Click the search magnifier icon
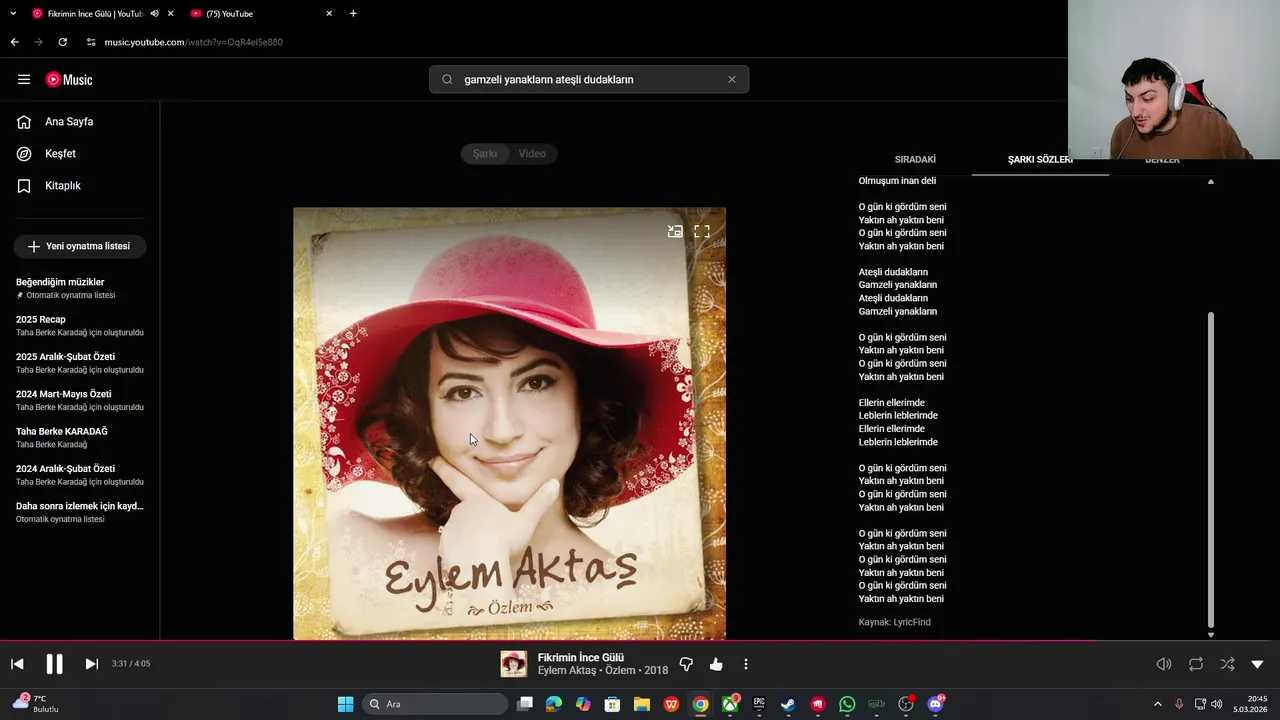The height and width of the screenshot is (720, 1280). pyautogui.click(x=447, y=80)
